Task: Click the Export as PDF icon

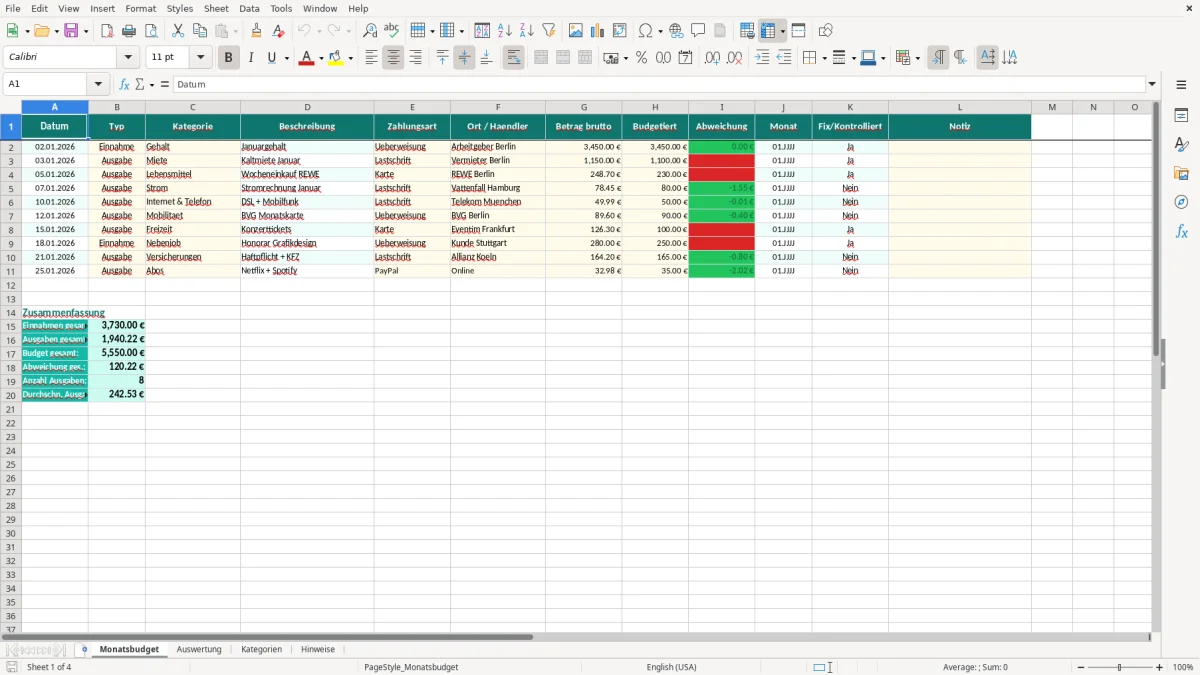Action: pos(107,31)
